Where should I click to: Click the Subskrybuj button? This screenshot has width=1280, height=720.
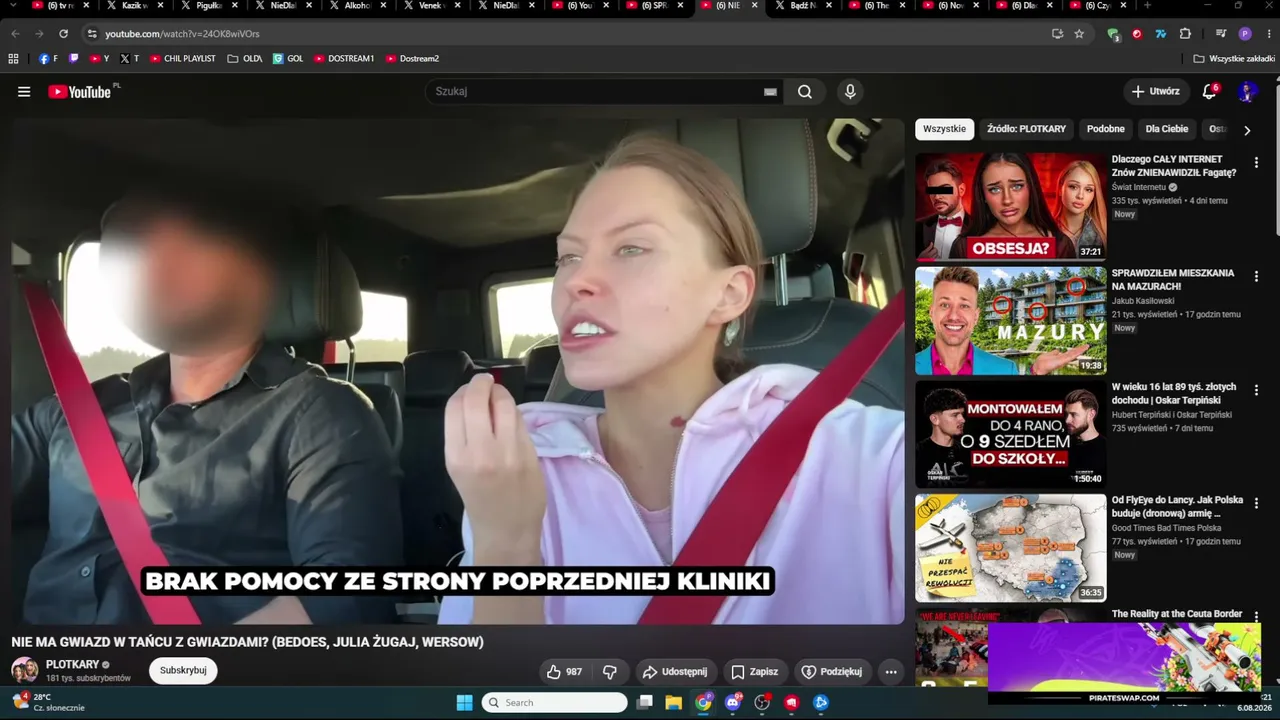(x=183, y=670)
